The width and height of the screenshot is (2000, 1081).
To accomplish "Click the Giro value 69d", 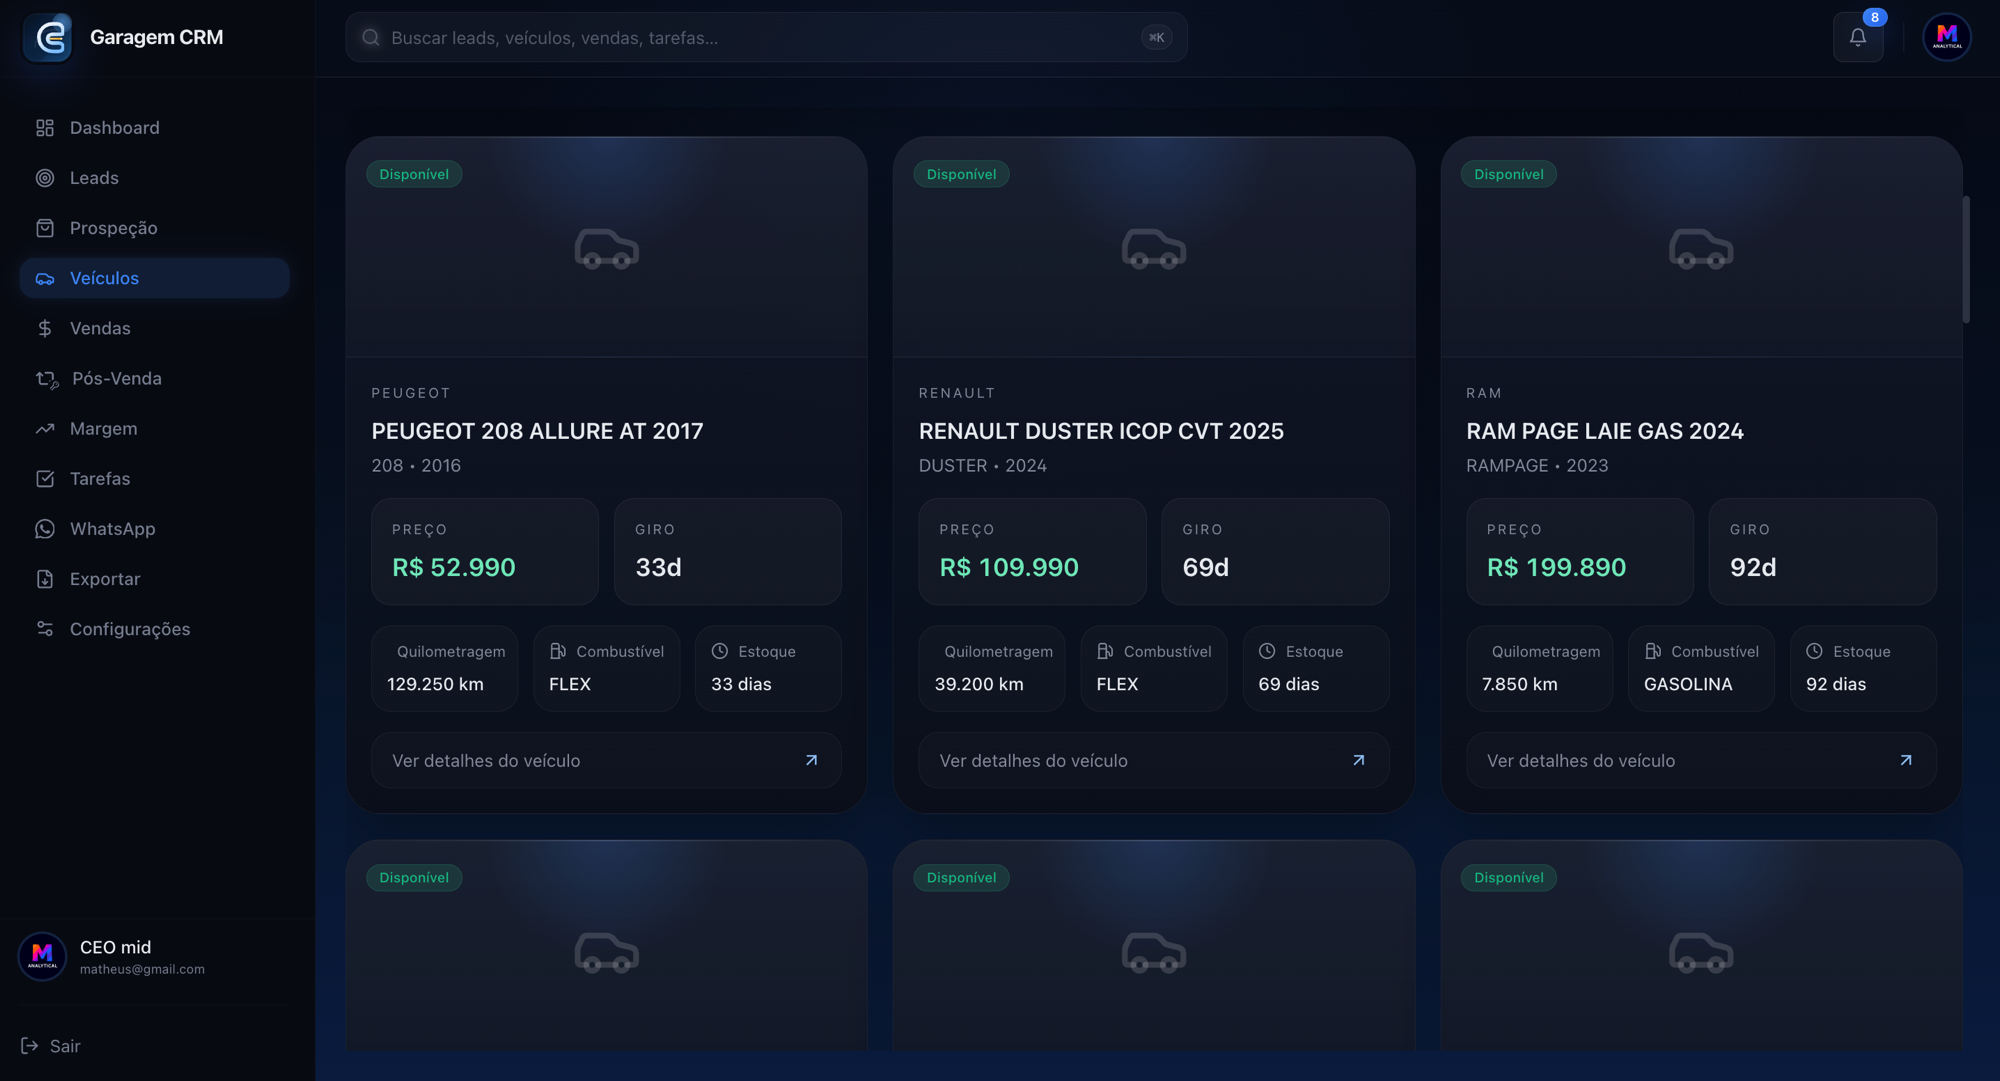I will tap(1205, 567).
